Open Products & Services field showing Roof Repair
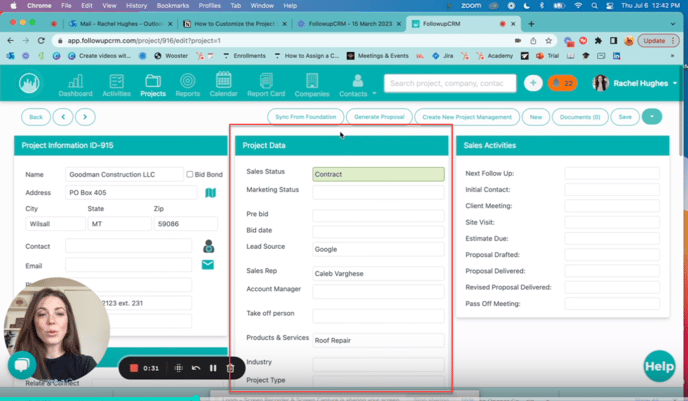The width and height of the screenshot is (688, 401). coord(378,340)
